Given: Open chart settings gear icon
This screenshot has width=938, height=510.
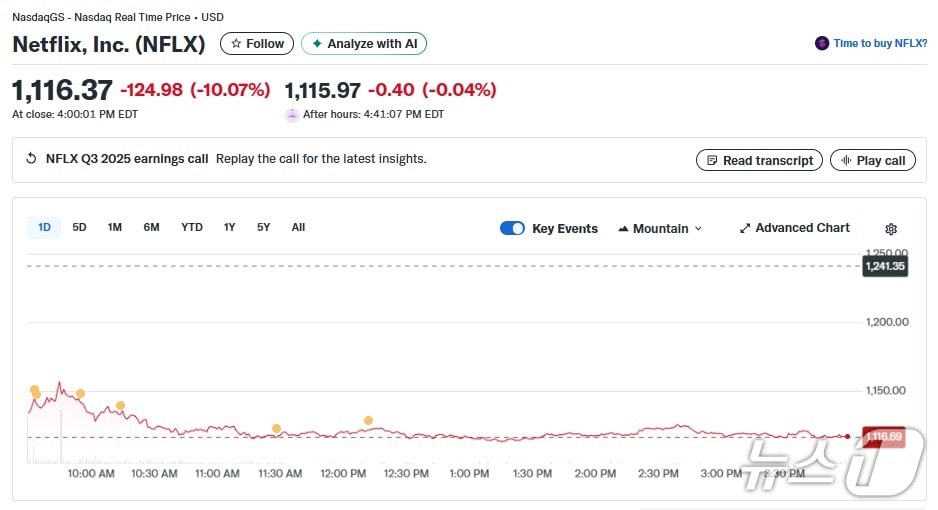Looking at the screenshot, I should (x=891, y=229).
